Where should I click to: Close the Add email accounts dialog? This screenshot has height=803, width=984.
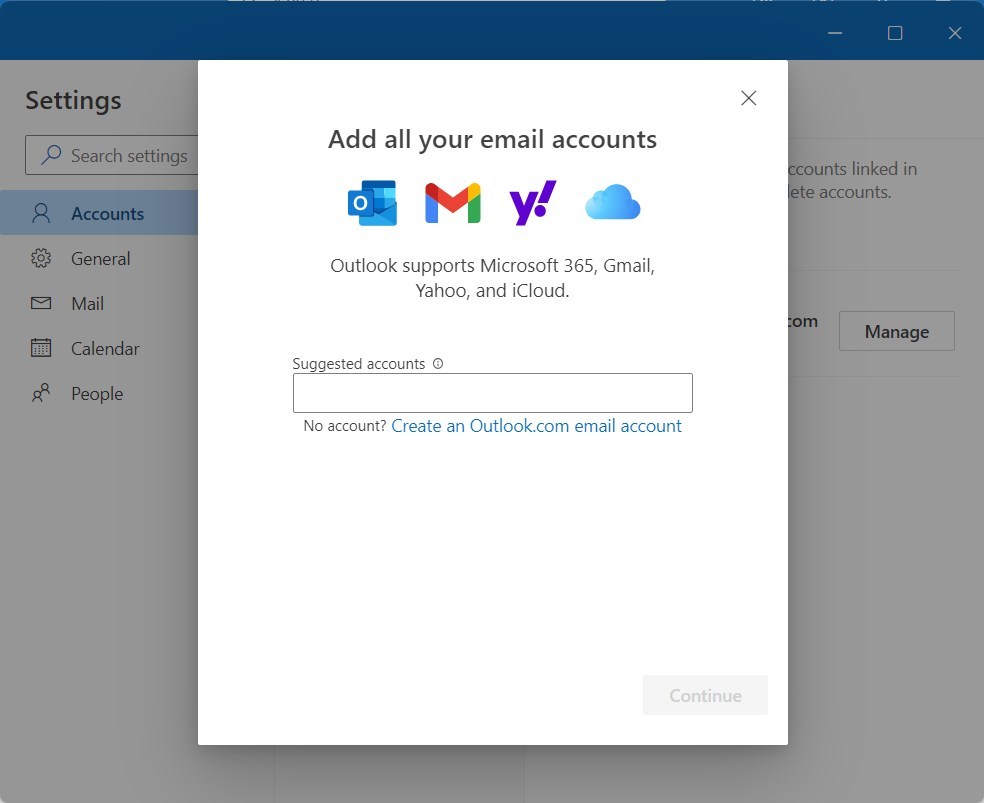coord(748,98)
